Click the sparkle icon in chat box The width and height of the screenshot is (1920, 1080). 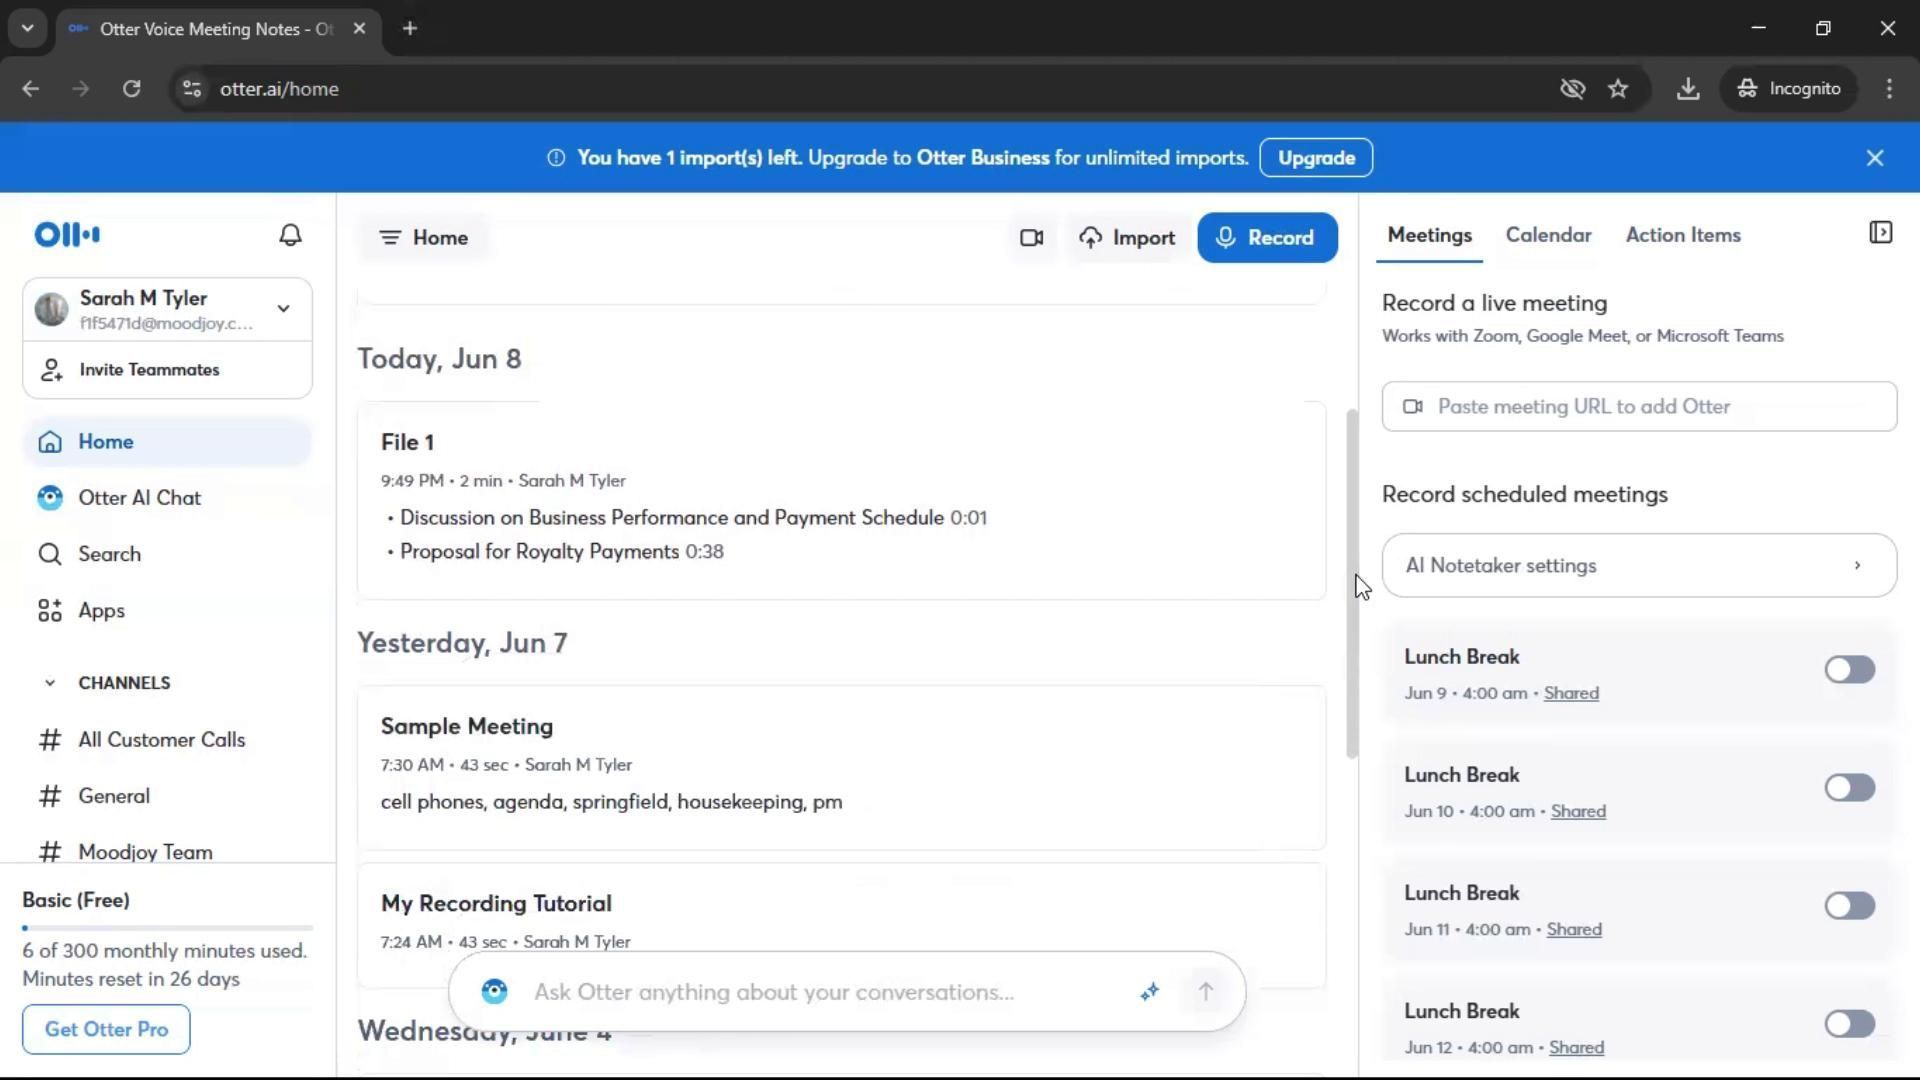pos(1149,991)
